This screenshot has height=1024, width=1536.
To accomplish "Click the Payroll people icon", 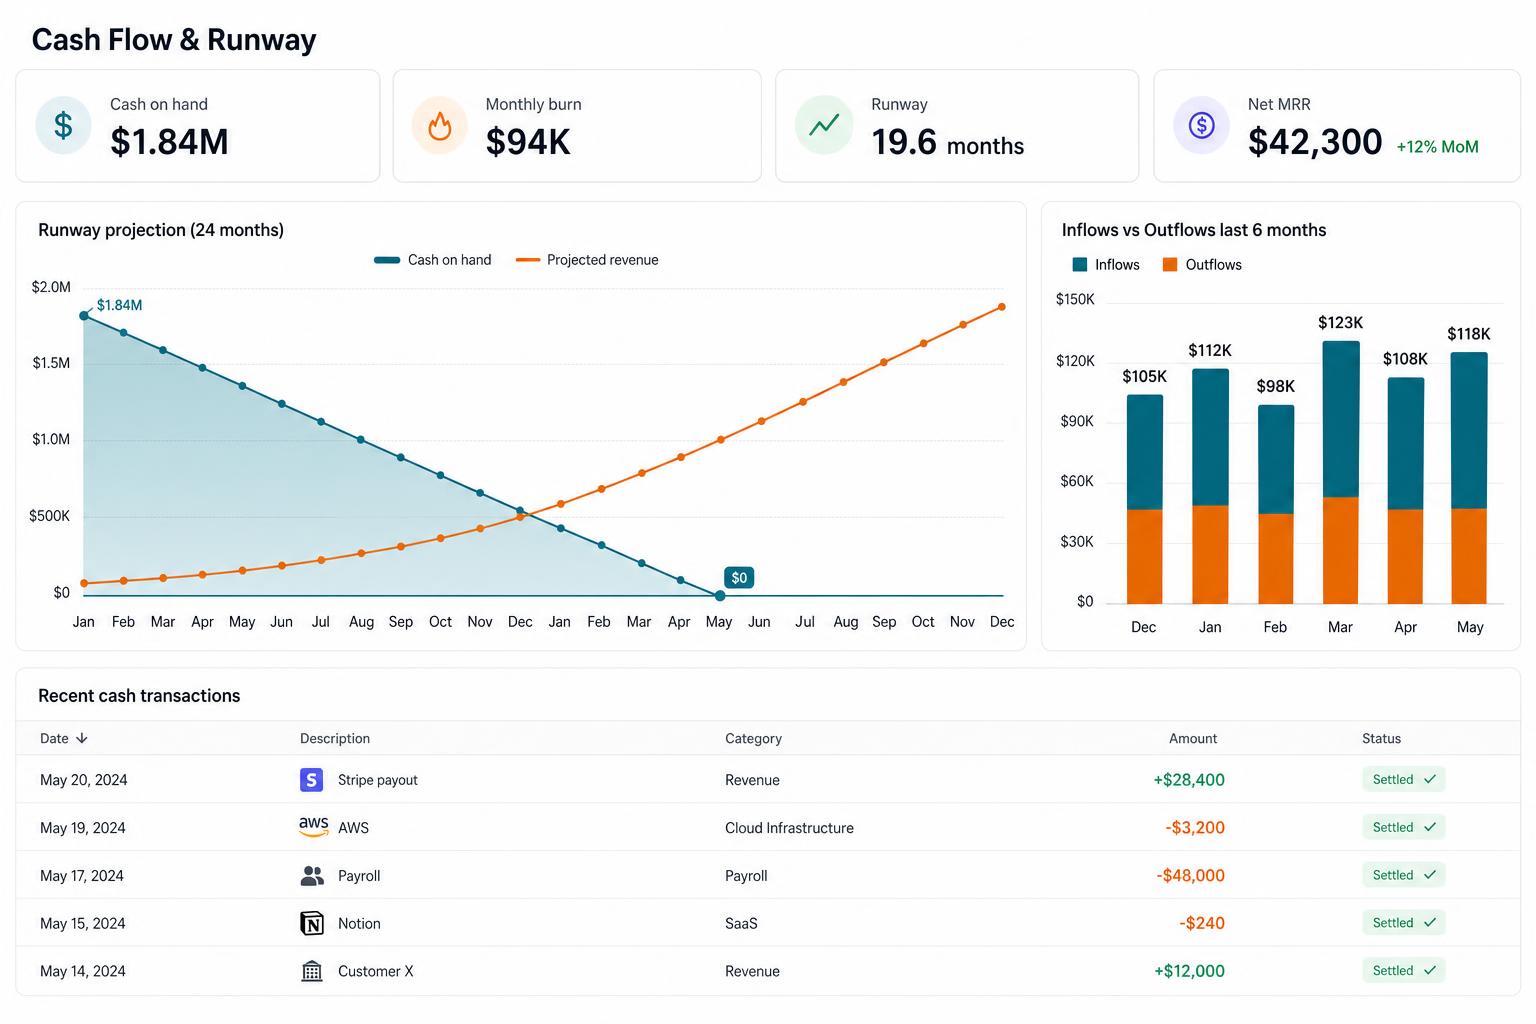I will (x=312, y=876).
